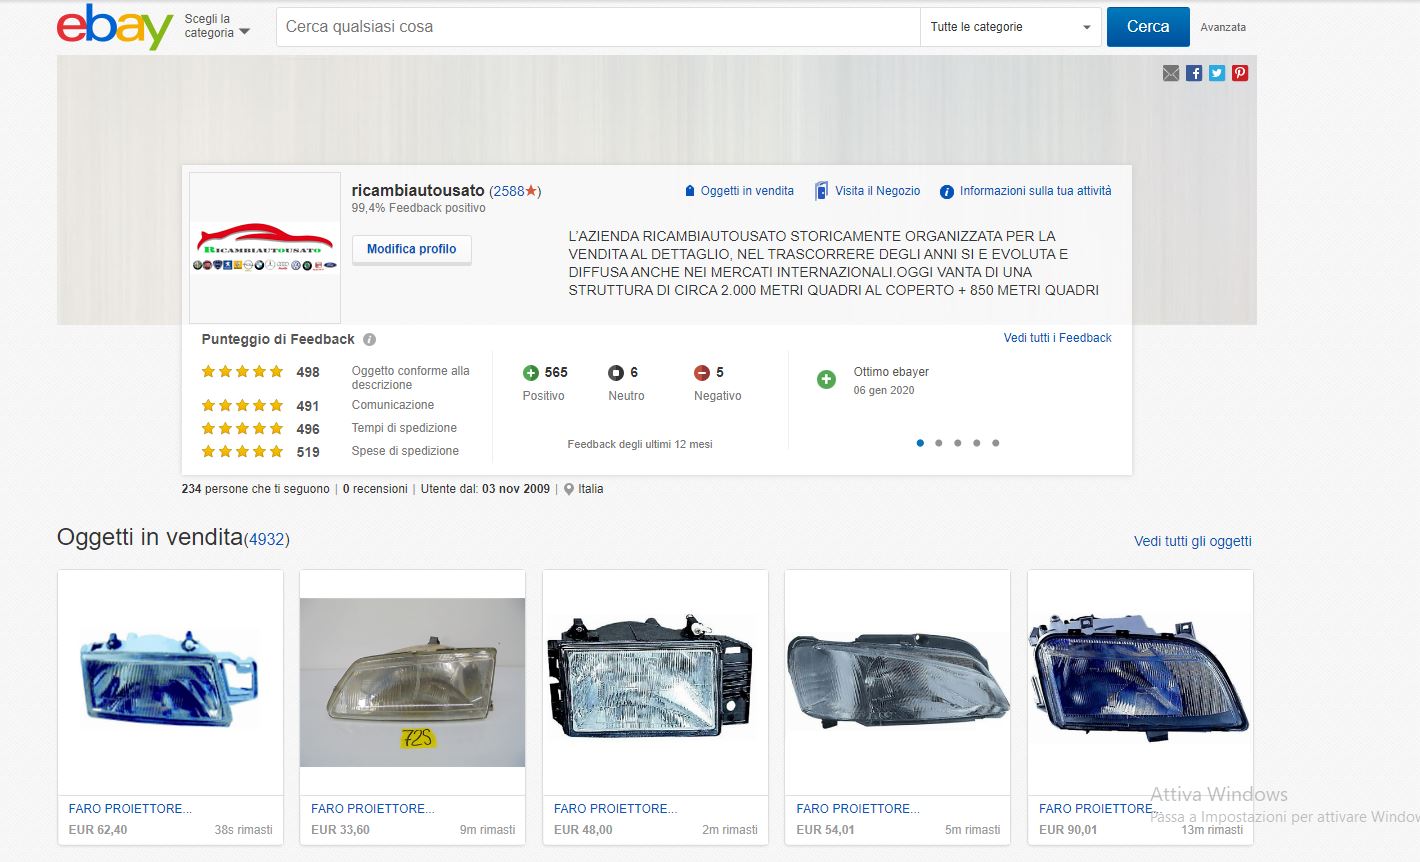
Task: Click the Cerca qualsiasi cosa search field
Action: (x=598, y=27)
